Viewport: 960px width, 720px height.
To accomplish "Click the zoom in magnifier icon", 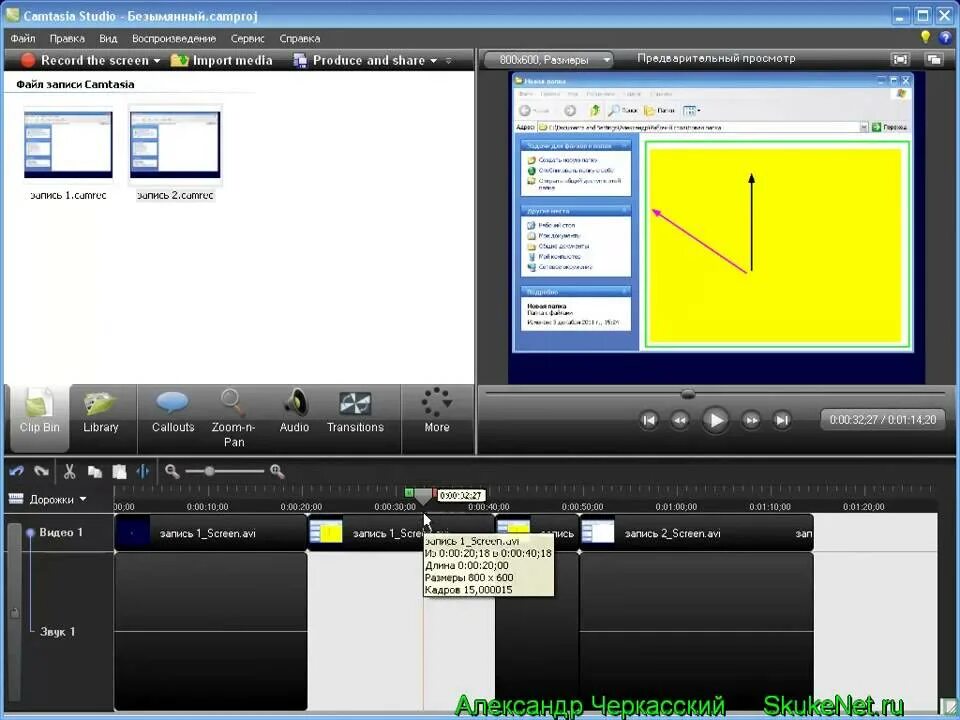I will click(277, 471).
